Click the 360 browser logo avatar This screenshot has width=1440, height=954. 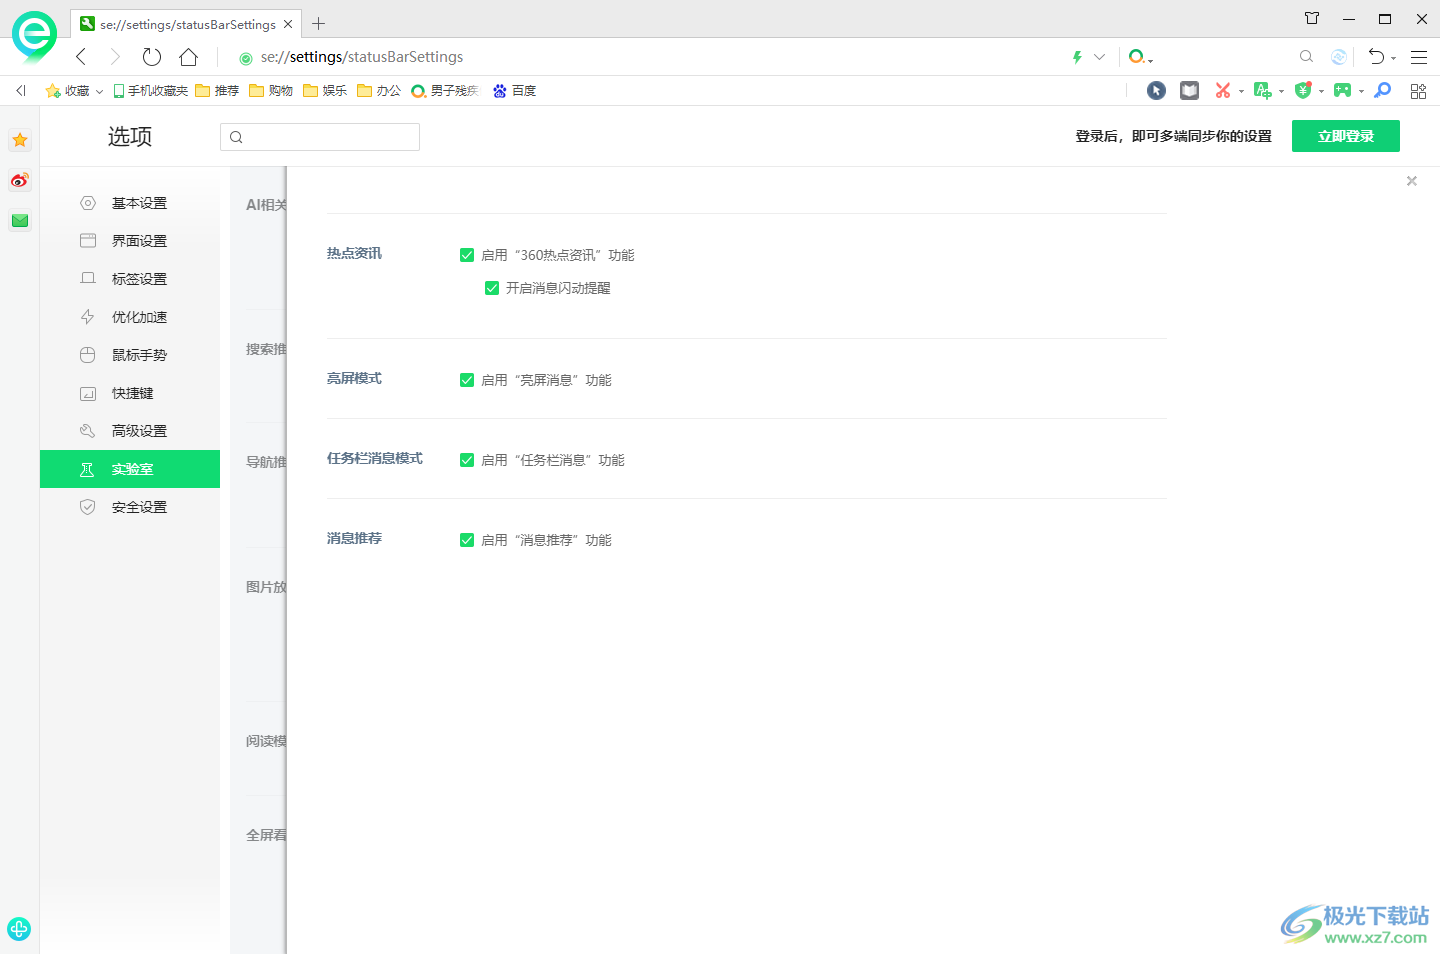click(34, 36)
